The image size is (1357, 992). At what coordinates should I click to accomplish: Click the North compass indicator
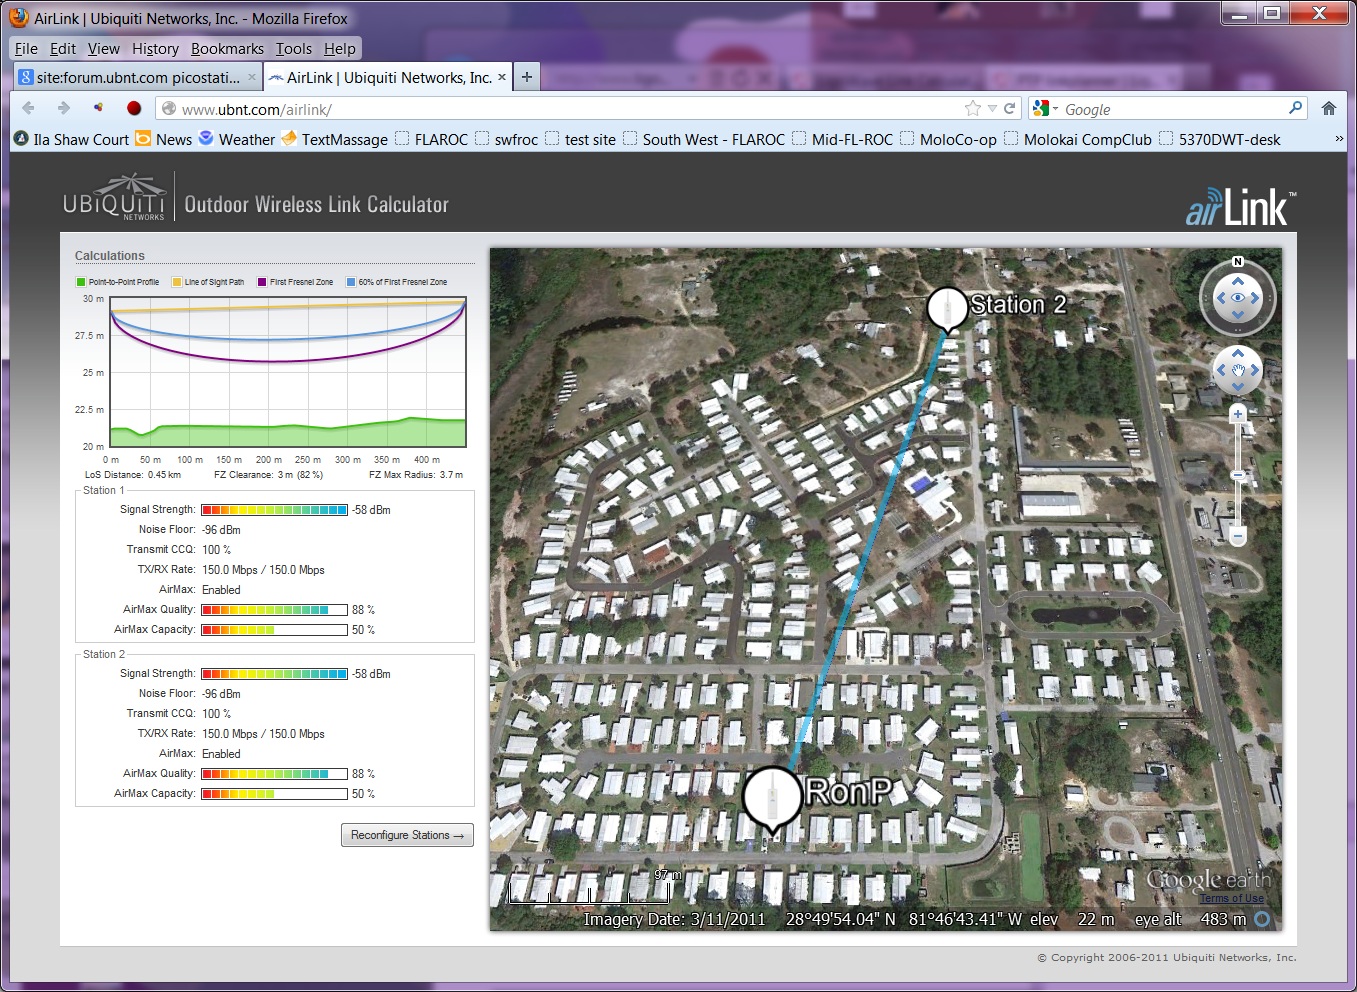(1238, 262)
